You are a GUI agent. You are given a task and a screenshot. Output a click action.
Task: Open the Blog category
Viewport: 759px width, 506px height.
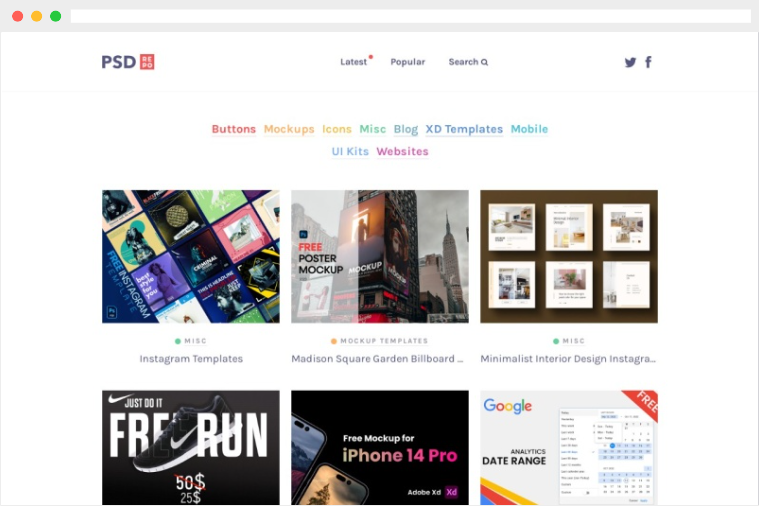point(406,129)
